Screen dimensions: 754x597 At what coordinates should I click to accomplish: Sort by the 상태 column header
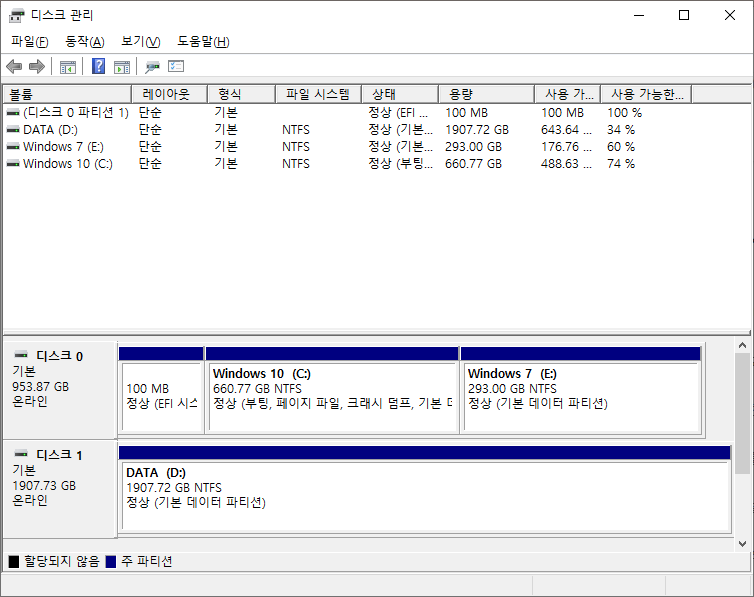click(400, 94)
